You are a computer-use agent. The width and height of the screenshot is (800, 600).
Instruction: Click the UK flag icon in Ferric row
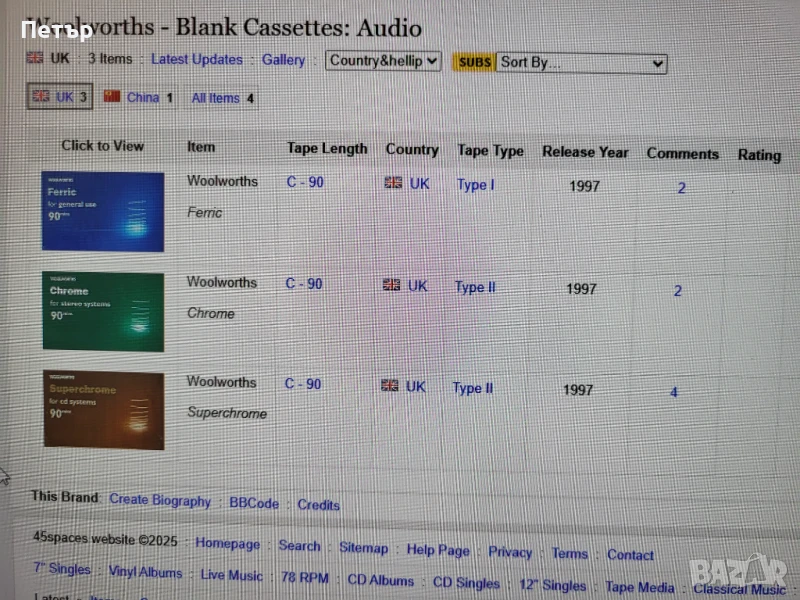pyautogui.click(x=393, y=183)
